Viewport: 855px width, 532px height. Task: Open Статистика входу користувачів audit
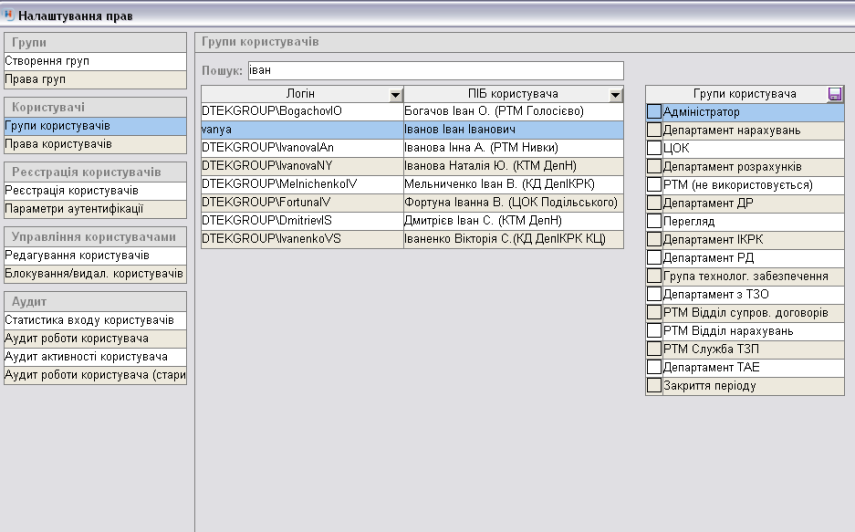[x=94, y=320]
